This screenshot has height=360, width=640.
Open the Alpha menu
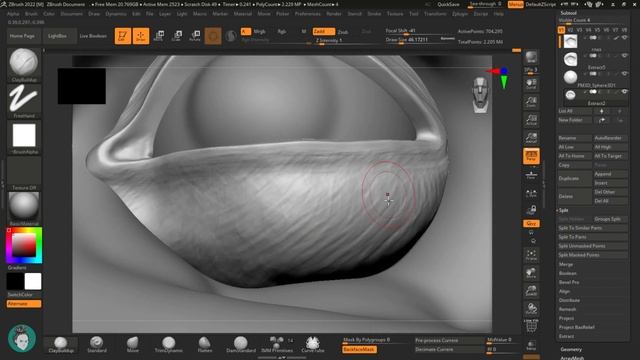(x=13, y=14)
